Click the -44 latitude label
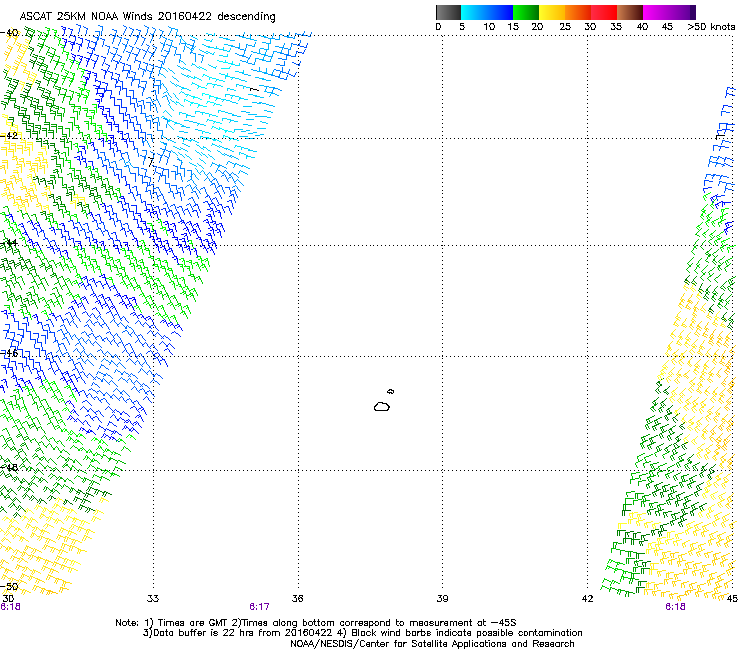The height and width of the screenshot is (650, 740). tap(10, 243)
